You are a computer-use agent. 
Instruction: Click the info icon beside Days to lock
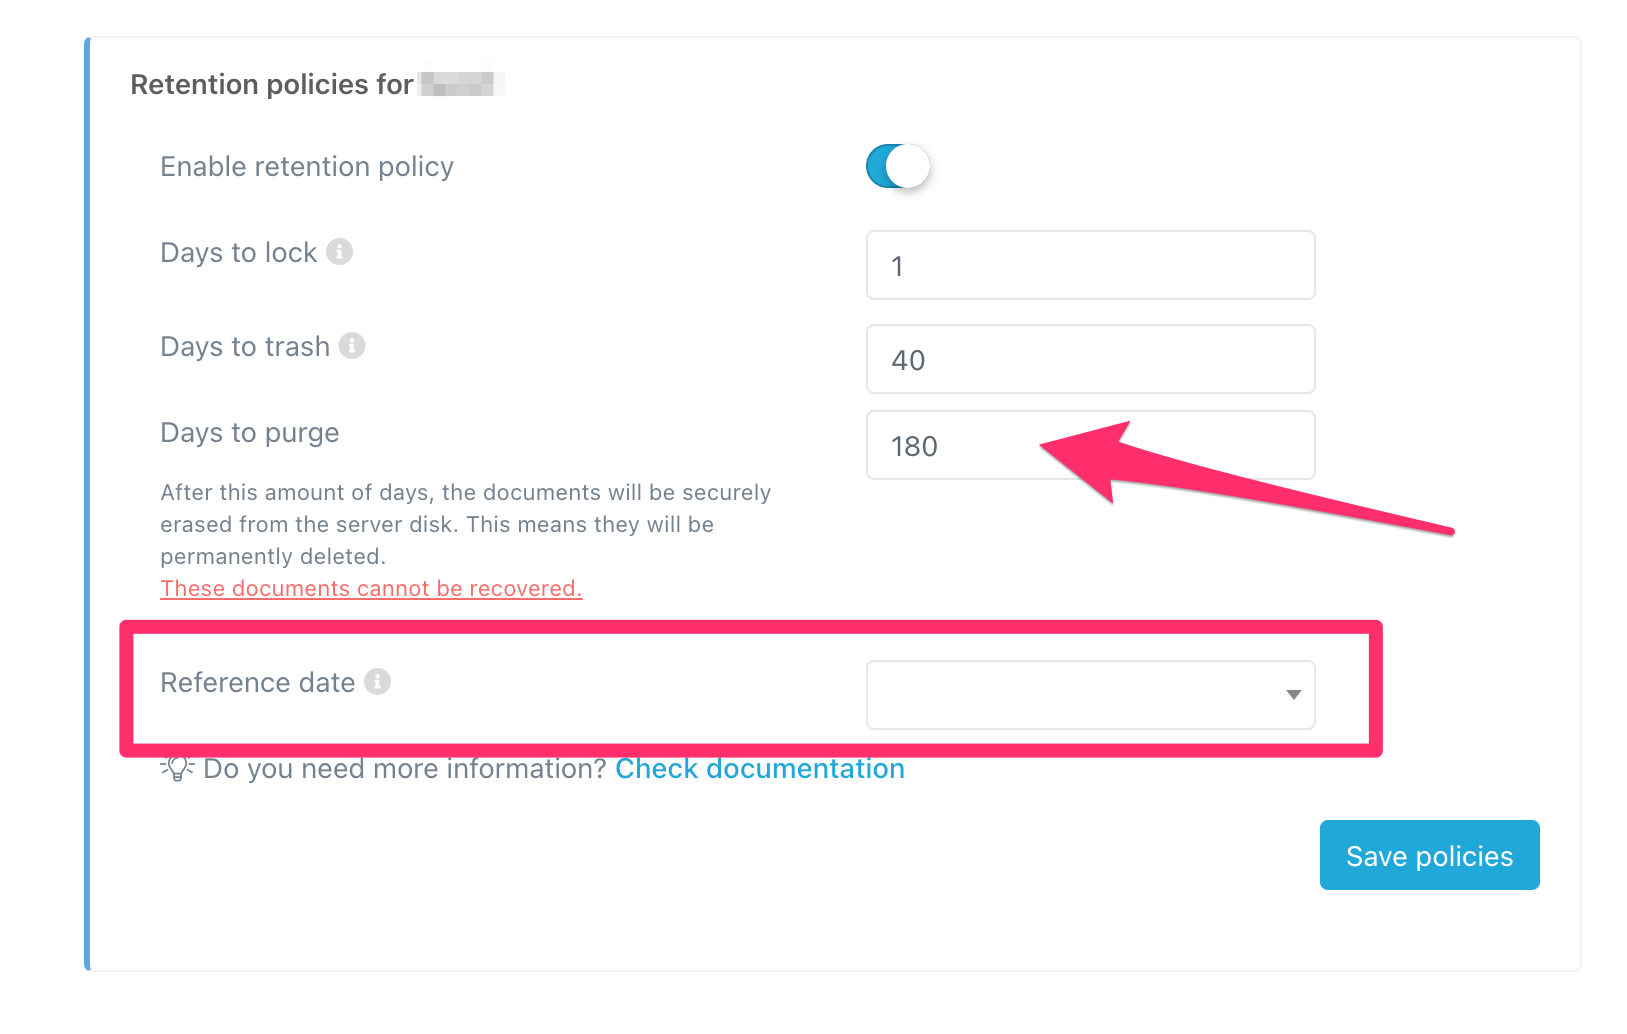click(x=340, y=252)
